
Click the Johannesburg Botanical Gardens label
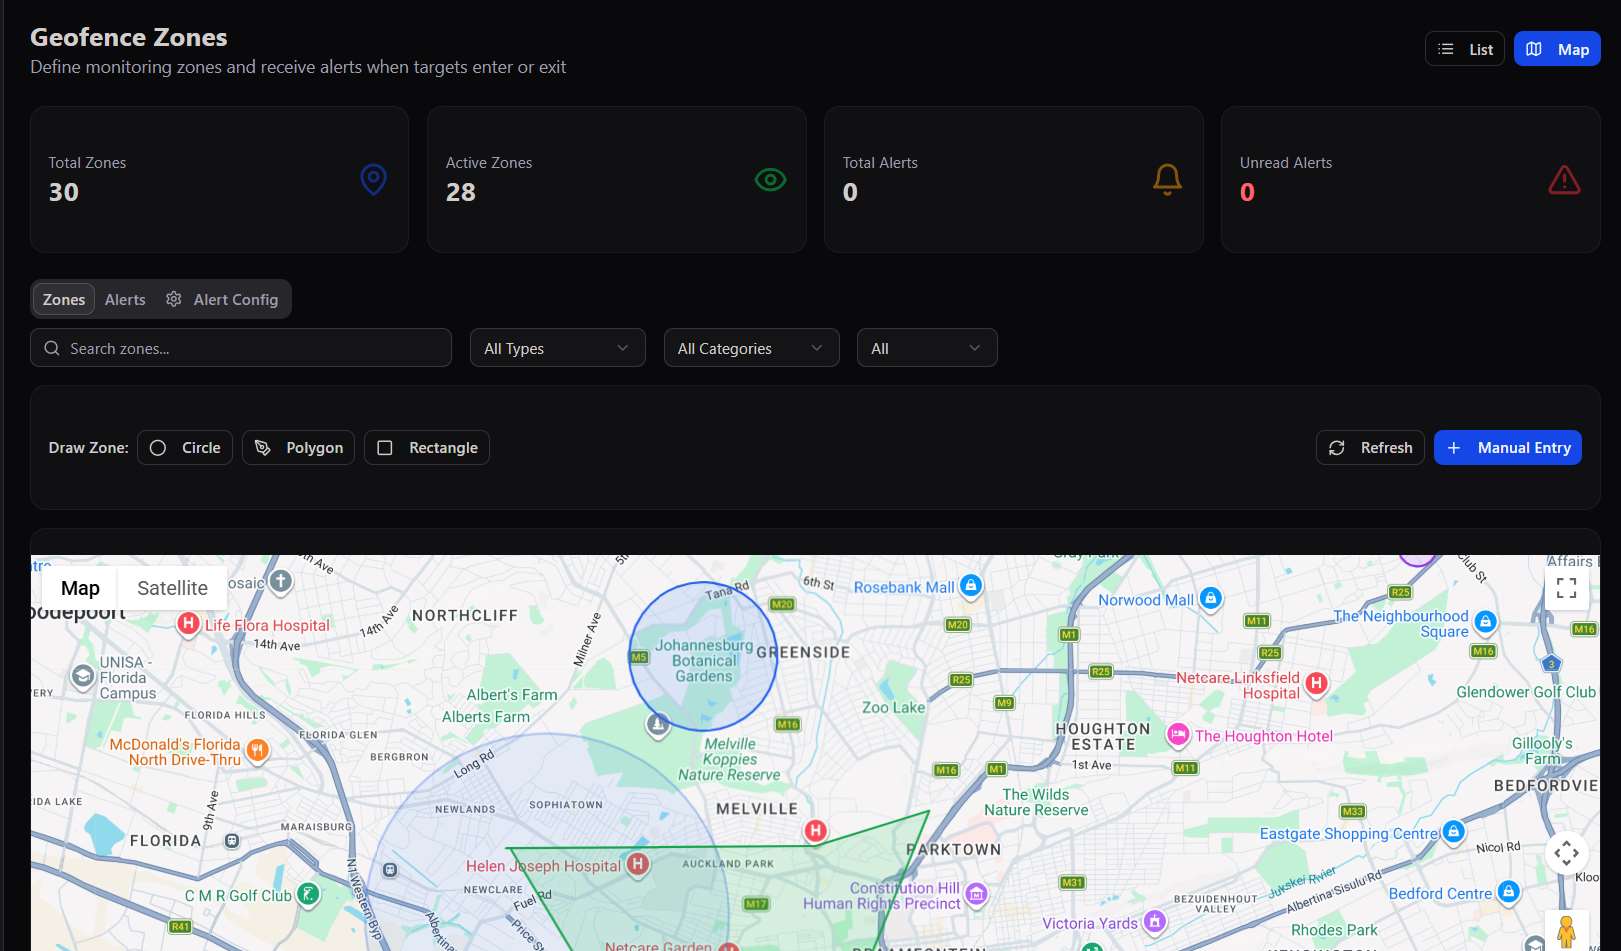pos(704,661)
